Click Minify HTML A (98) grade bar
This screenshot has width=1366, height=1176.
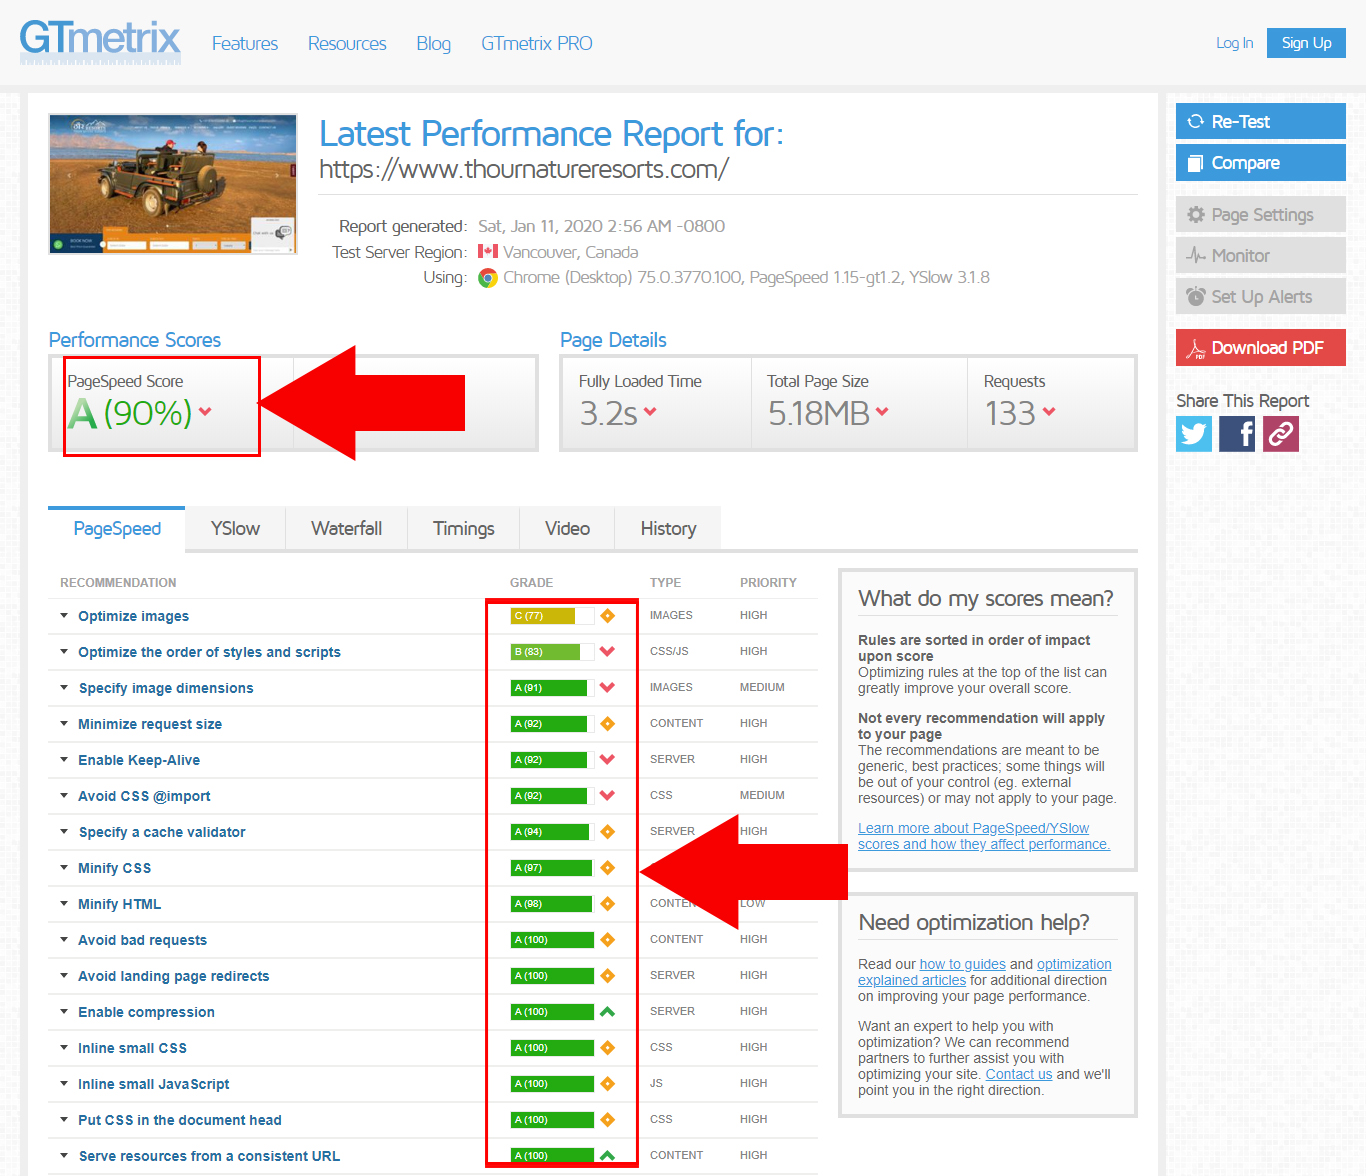tap(552, 904)
